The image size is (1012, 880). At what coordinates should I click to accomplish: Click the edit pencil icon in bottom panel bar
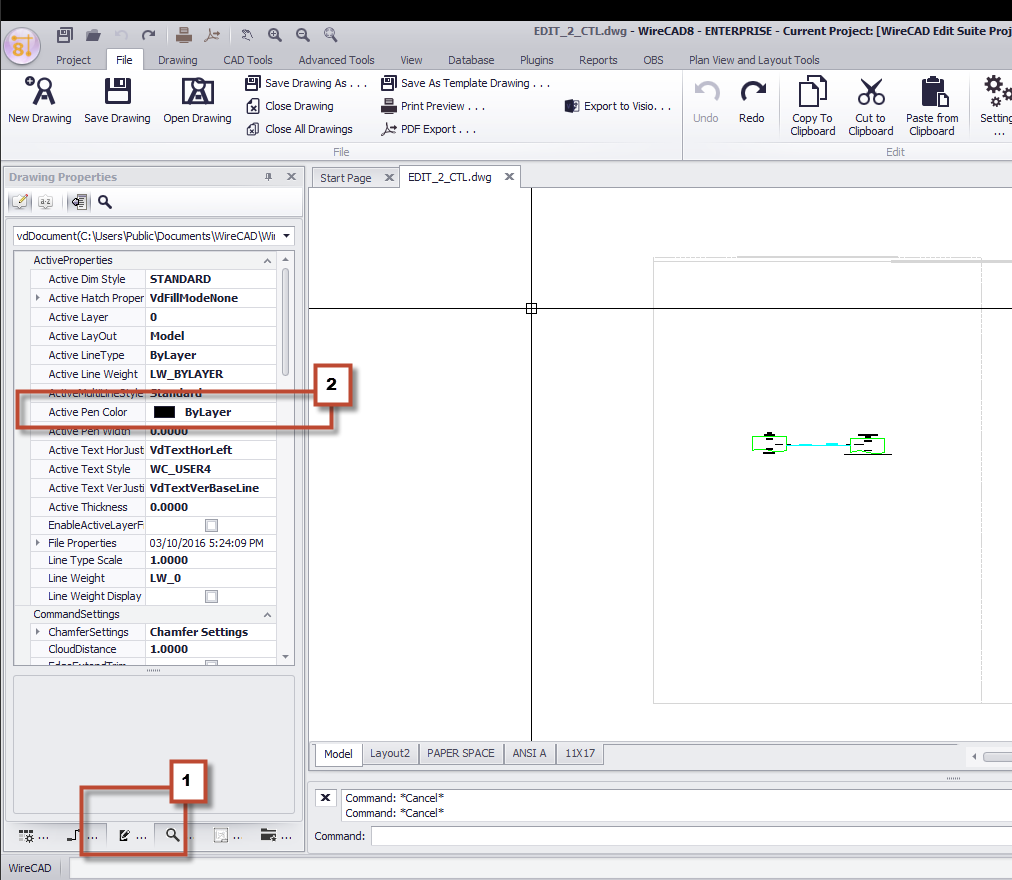[x=132, y=836]
